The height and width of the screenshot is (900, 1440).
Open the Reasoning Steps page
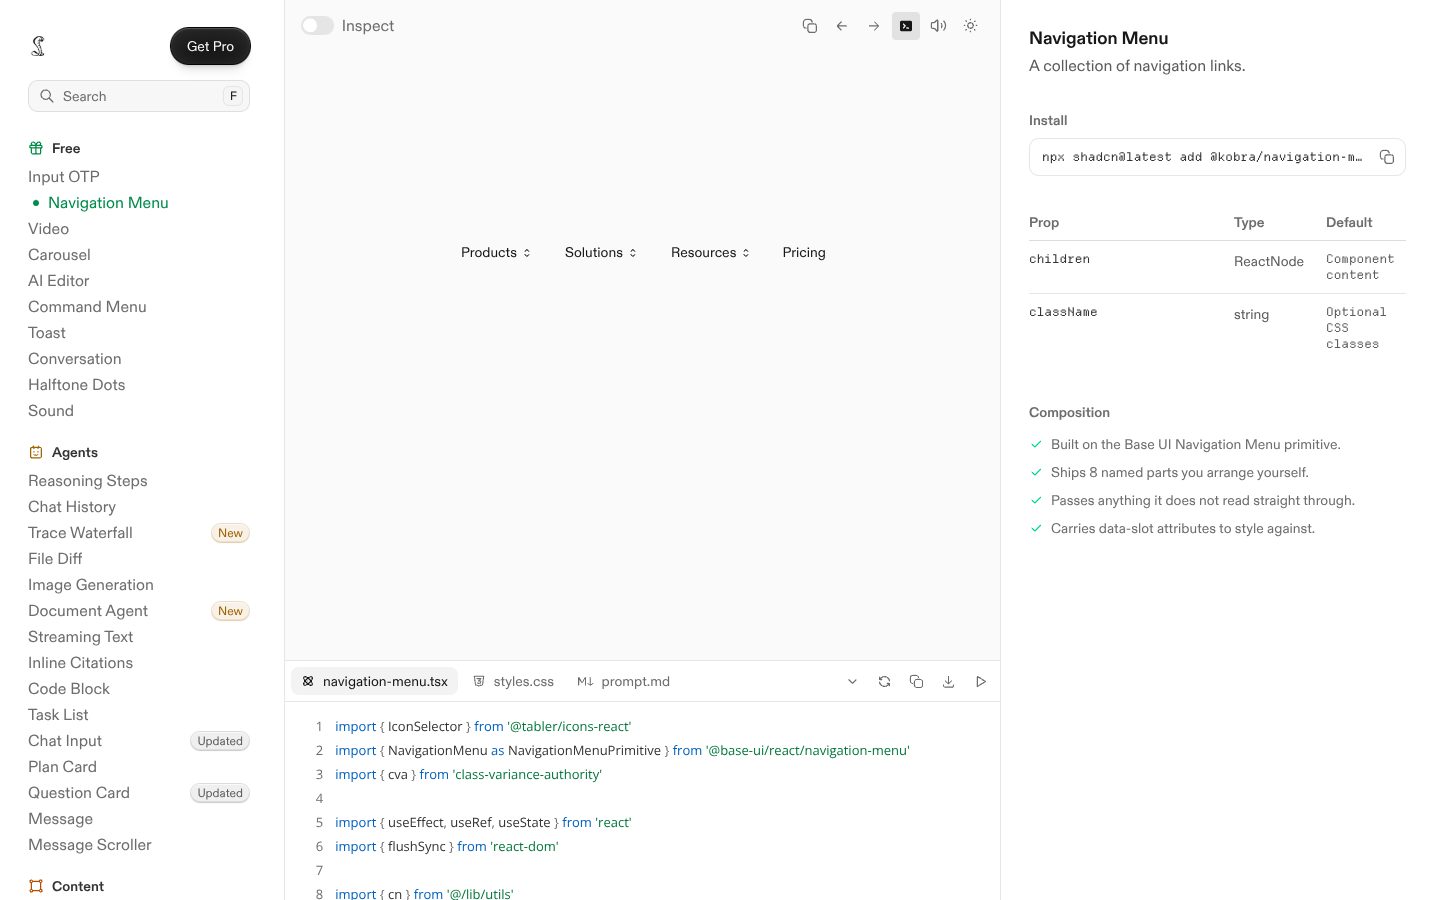88,481
